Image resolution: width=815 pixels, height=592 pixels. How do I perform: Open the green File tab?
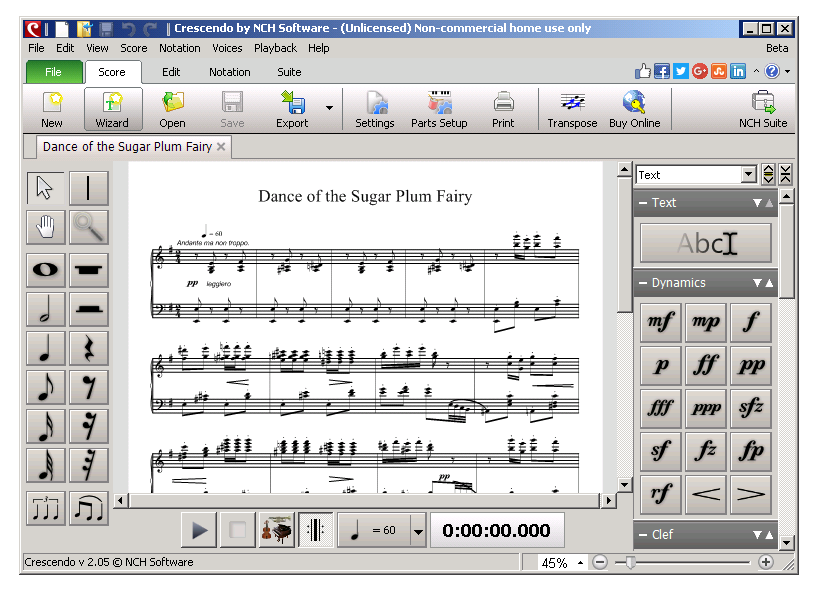pos(54,72)
